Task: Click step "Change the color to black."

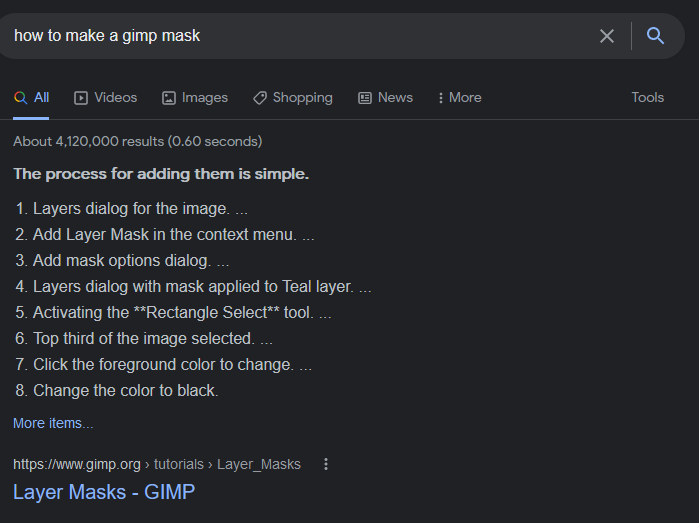Action: click(126, 391)
